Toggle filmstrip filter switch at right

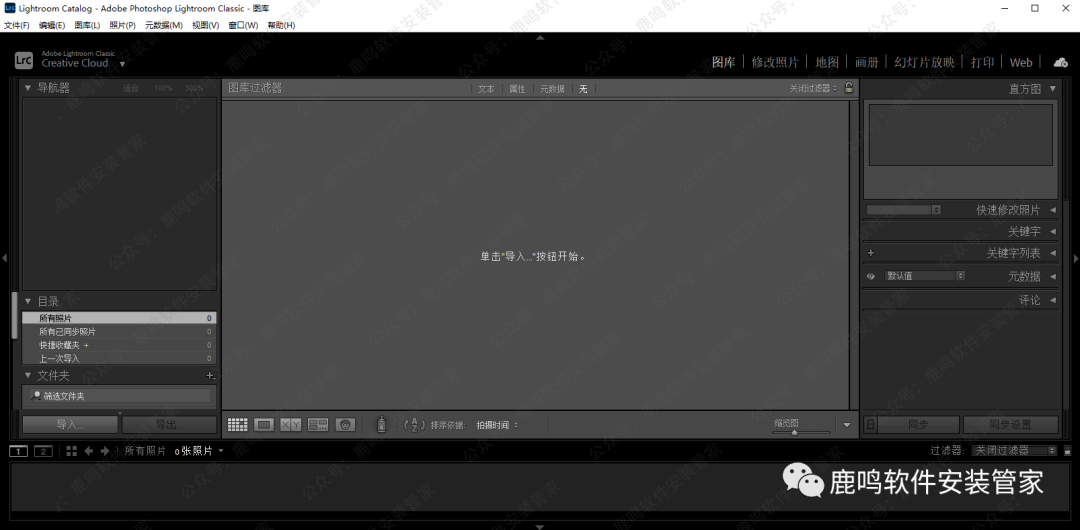[x=1068, y=451]
